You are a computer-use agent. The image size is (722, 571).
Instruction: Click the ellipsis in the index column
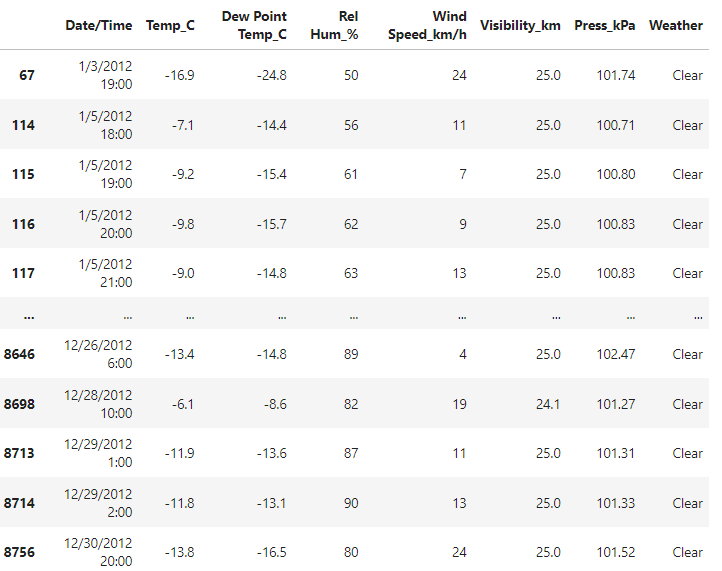click(28, 314)
